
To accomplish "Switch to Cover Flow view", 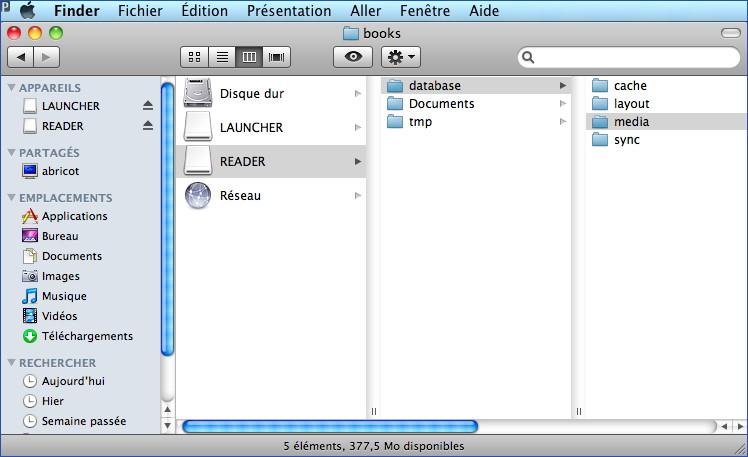I will (x=277, y=57).
